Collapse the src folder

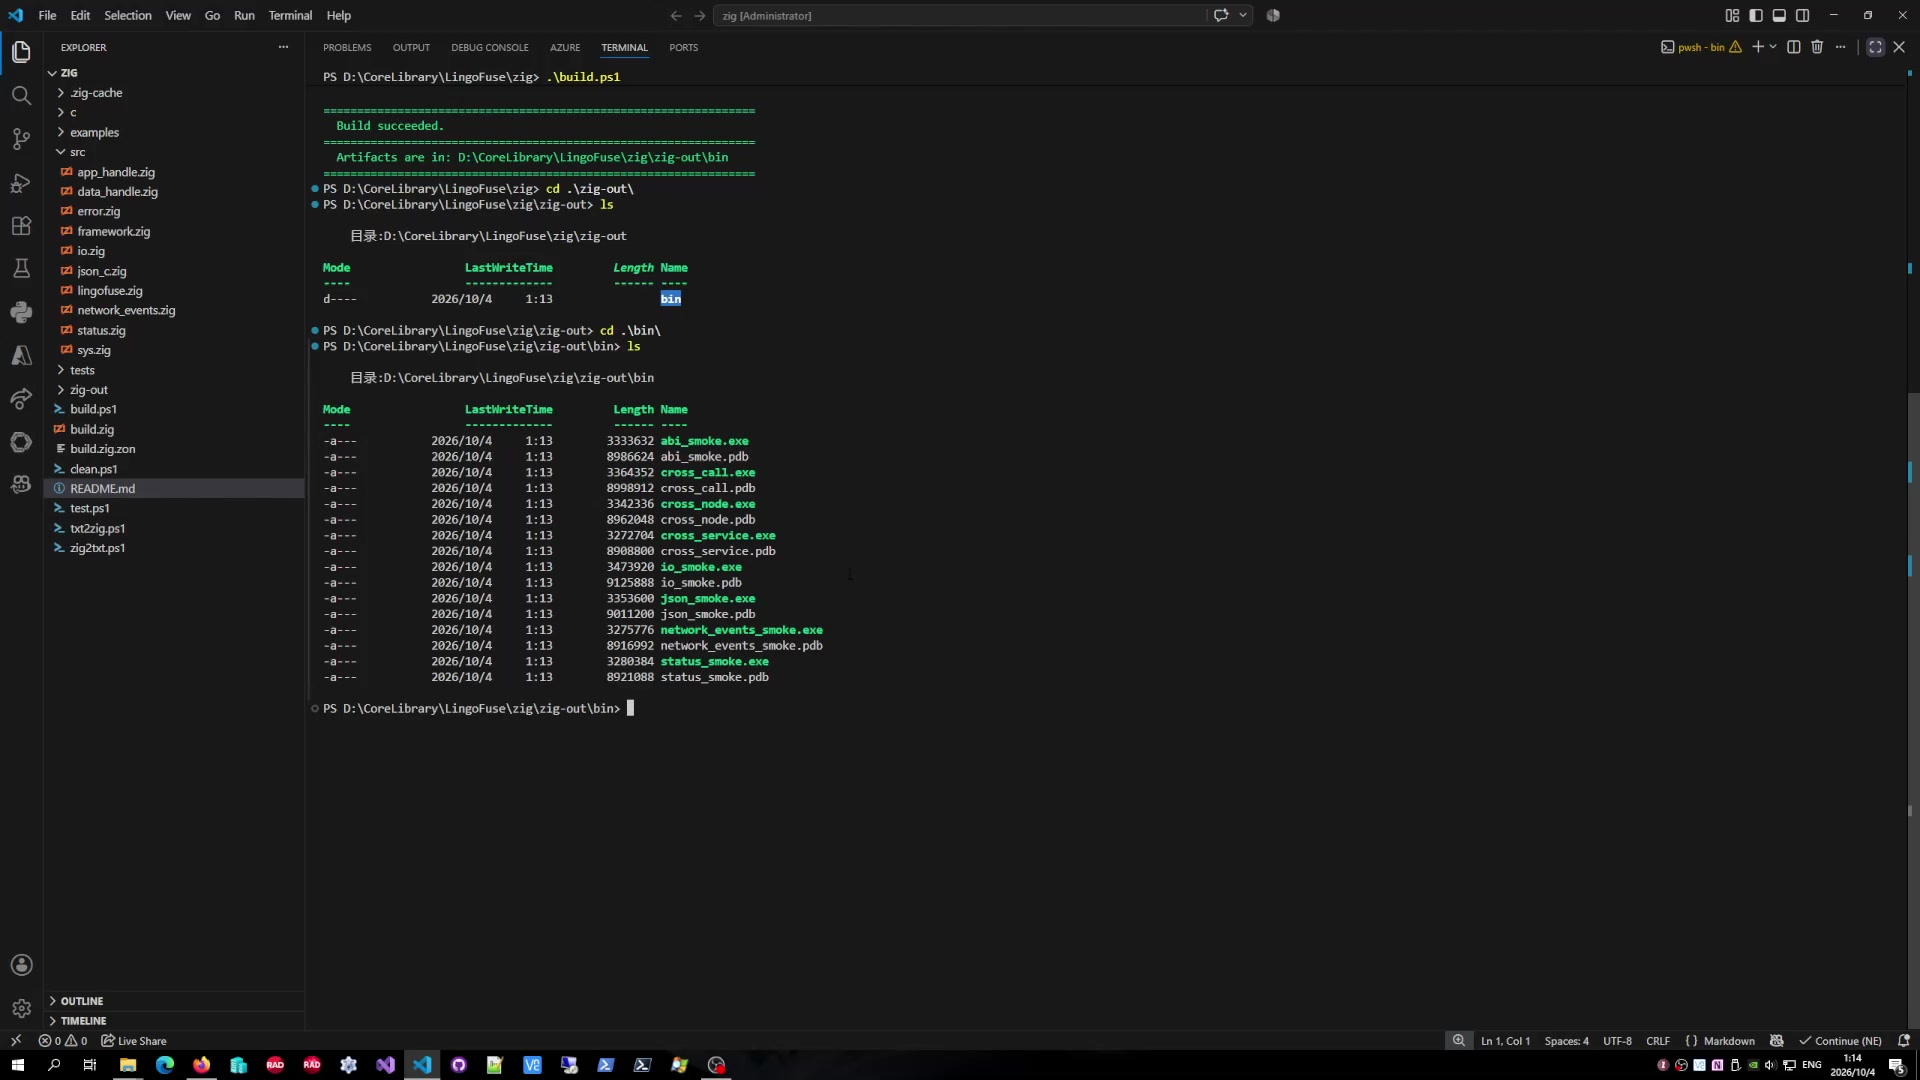(77, 152)
